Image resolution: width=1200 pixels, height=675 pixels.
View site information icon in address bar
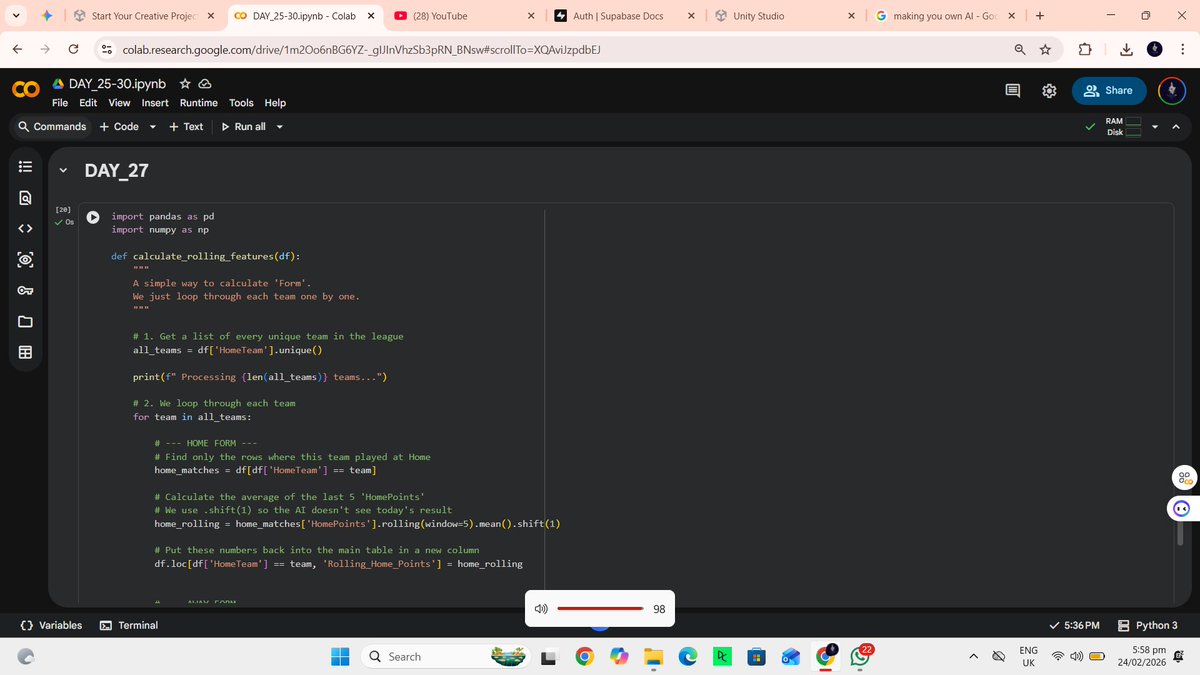106,49
